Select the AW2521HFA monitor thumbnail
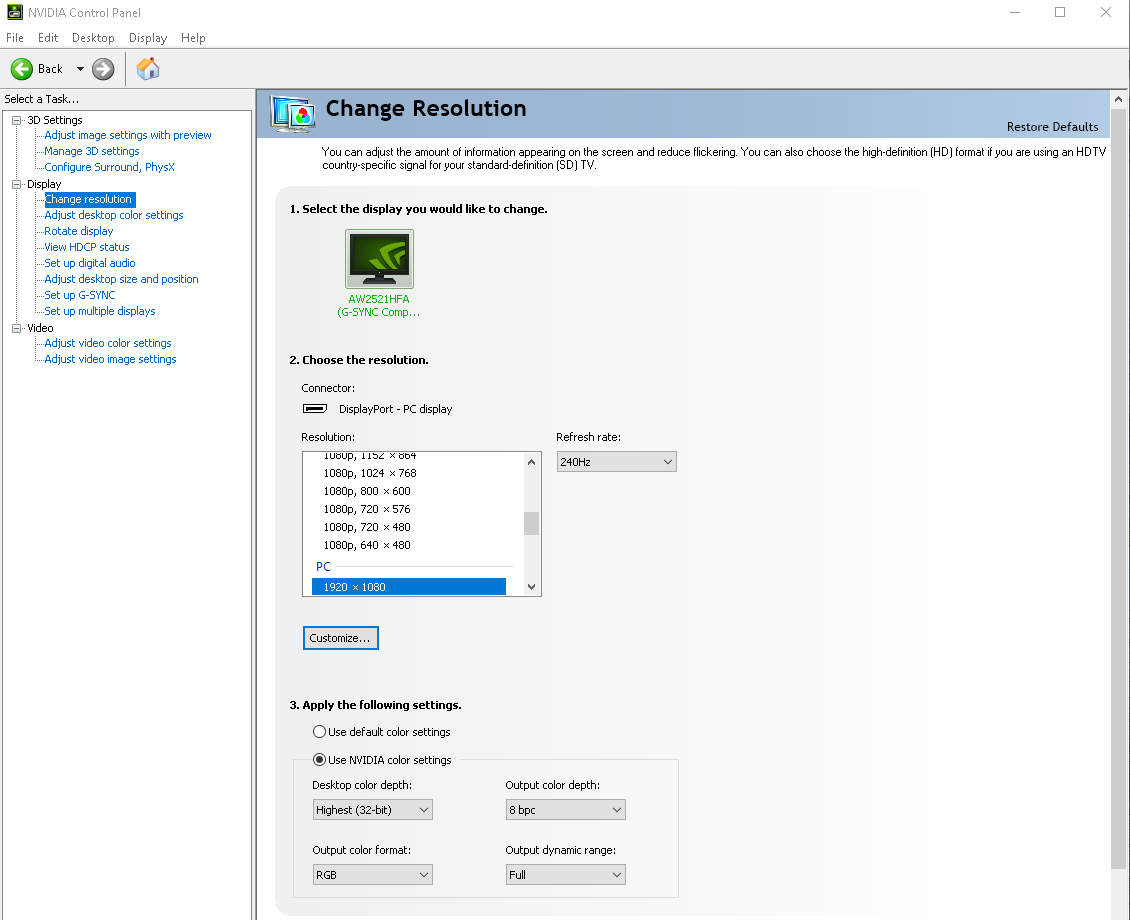This screenshot has height=920, width=1130. pos(379,259)
